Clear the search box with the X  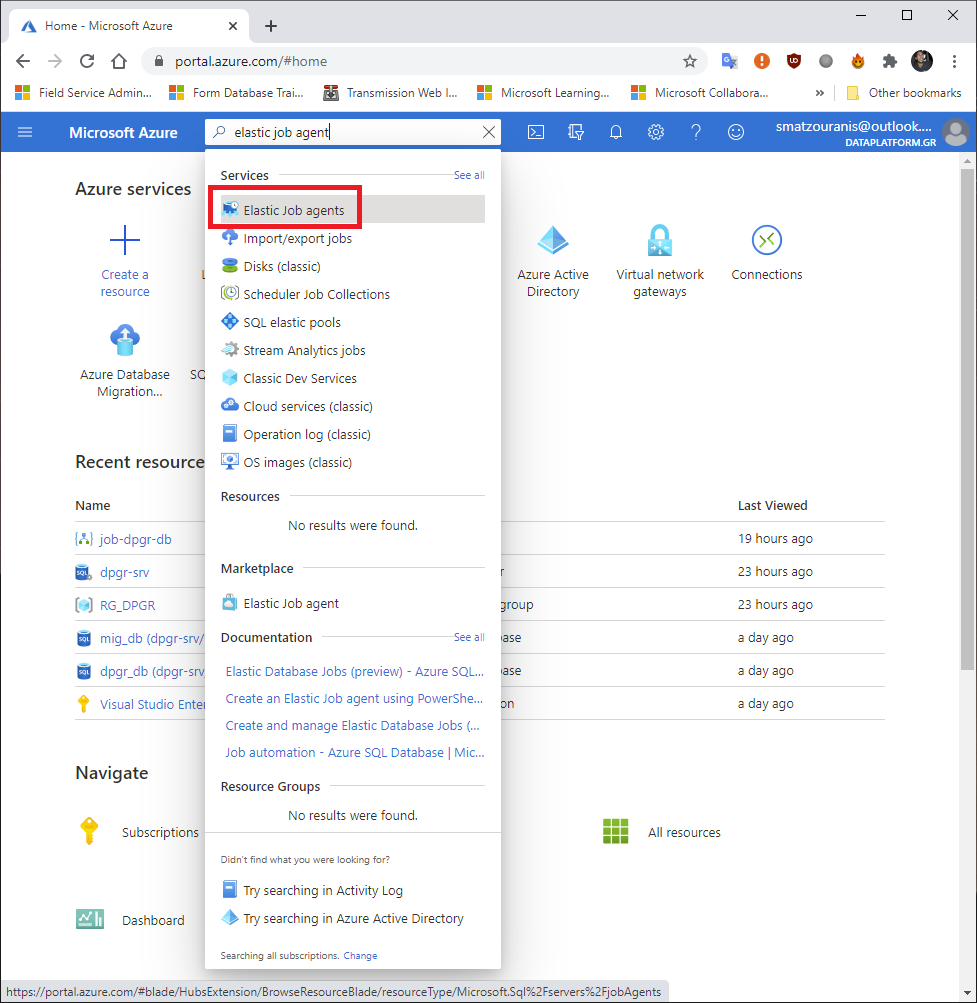coord(489,132)
